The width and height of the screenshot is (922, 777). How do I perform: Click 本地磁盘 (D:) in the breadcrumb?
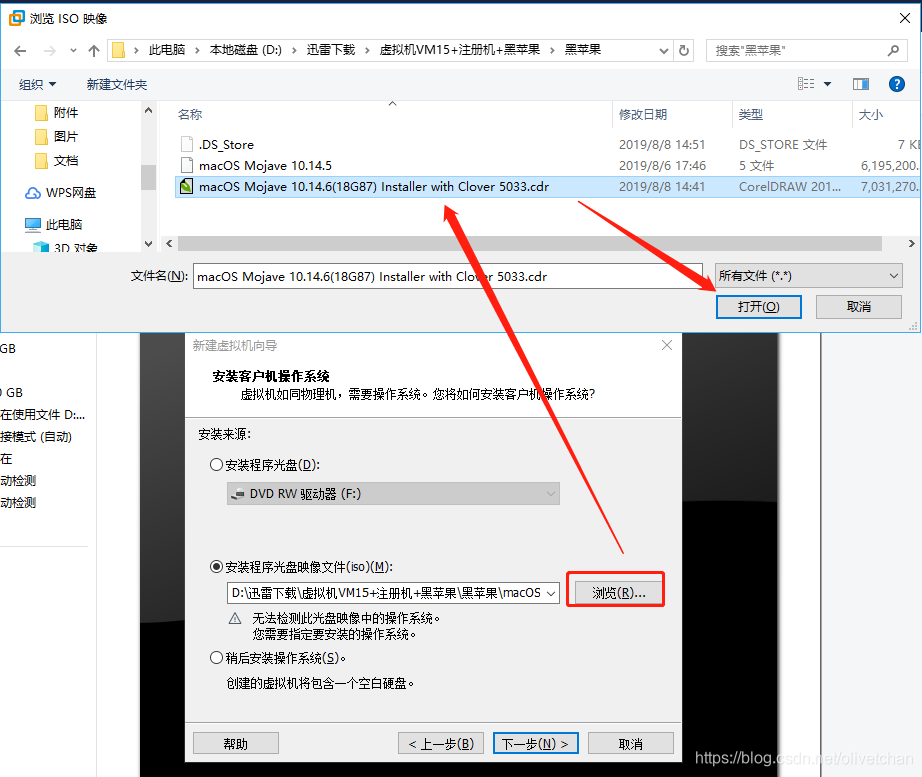(x=246, y=50)
